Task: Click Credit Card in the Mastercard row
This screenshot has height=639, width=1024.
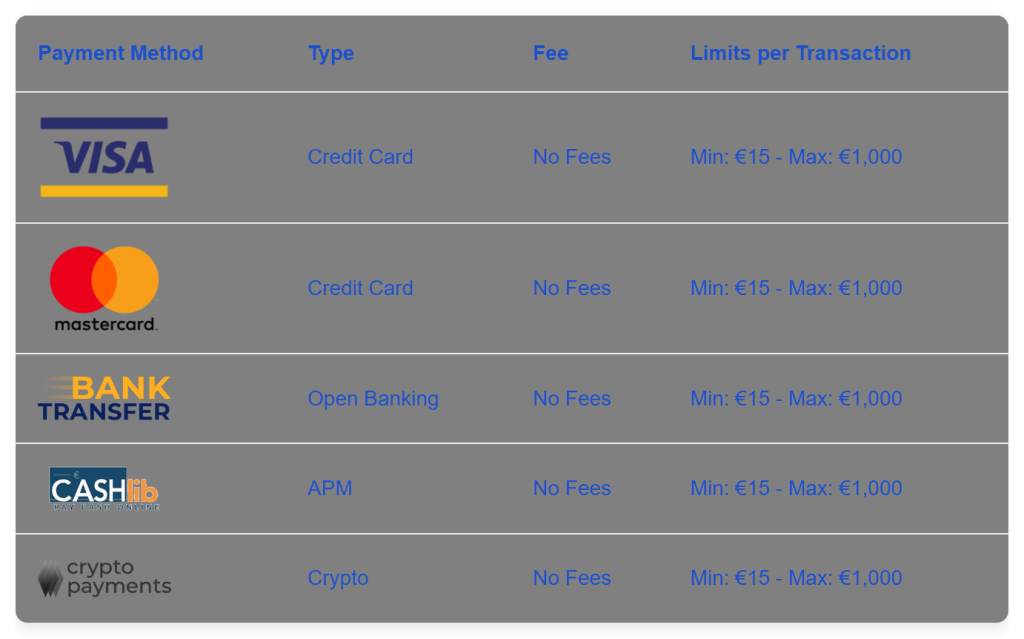Action: [x=360, y=288]
